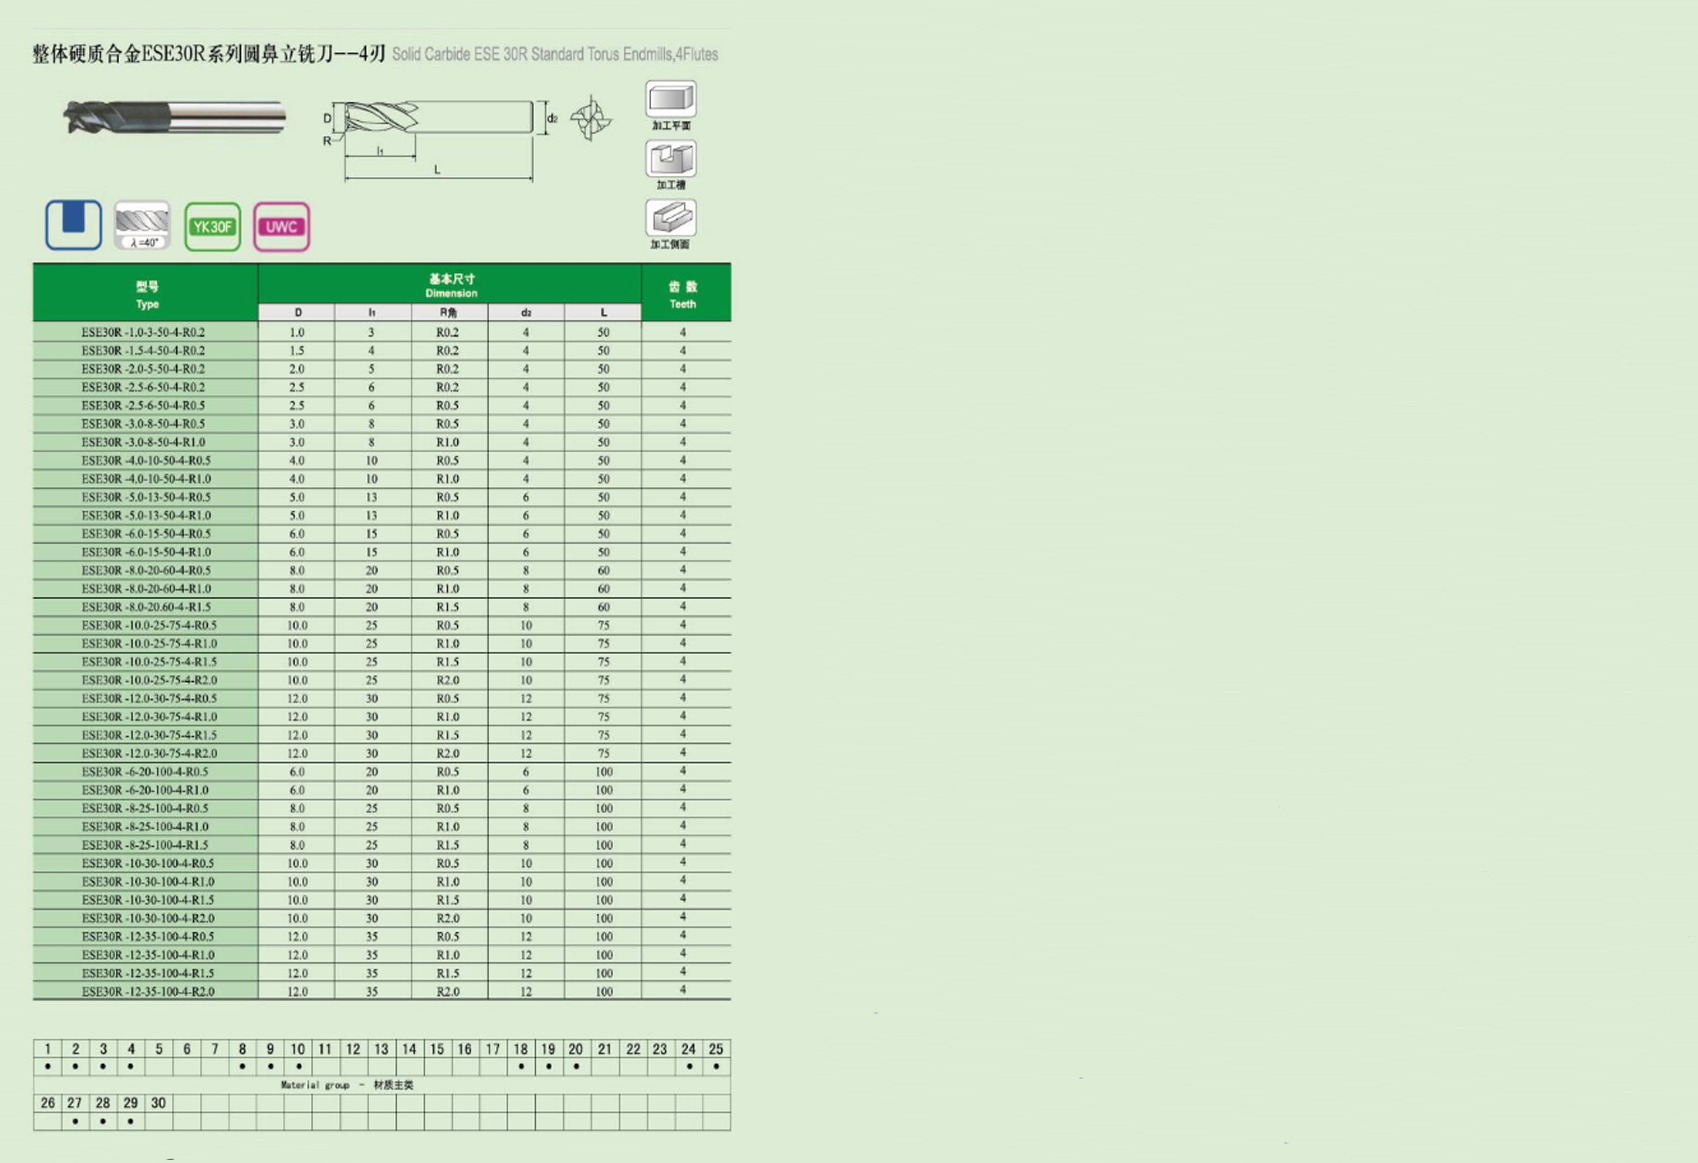Click the endmill product photo
Viewport: 1698px width, 1163px height.
(x=174, y=117)
